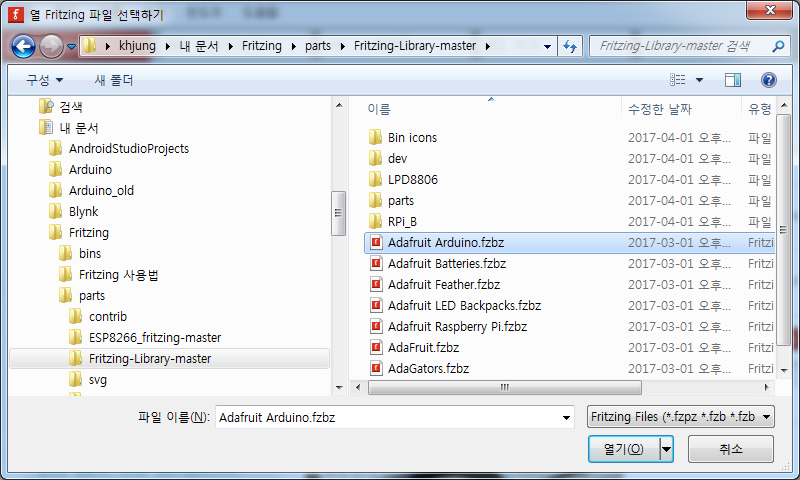The width and height of the screenshot is (800, 480).
Task: Click the 열기(O) button
Action: pos(623,449)
